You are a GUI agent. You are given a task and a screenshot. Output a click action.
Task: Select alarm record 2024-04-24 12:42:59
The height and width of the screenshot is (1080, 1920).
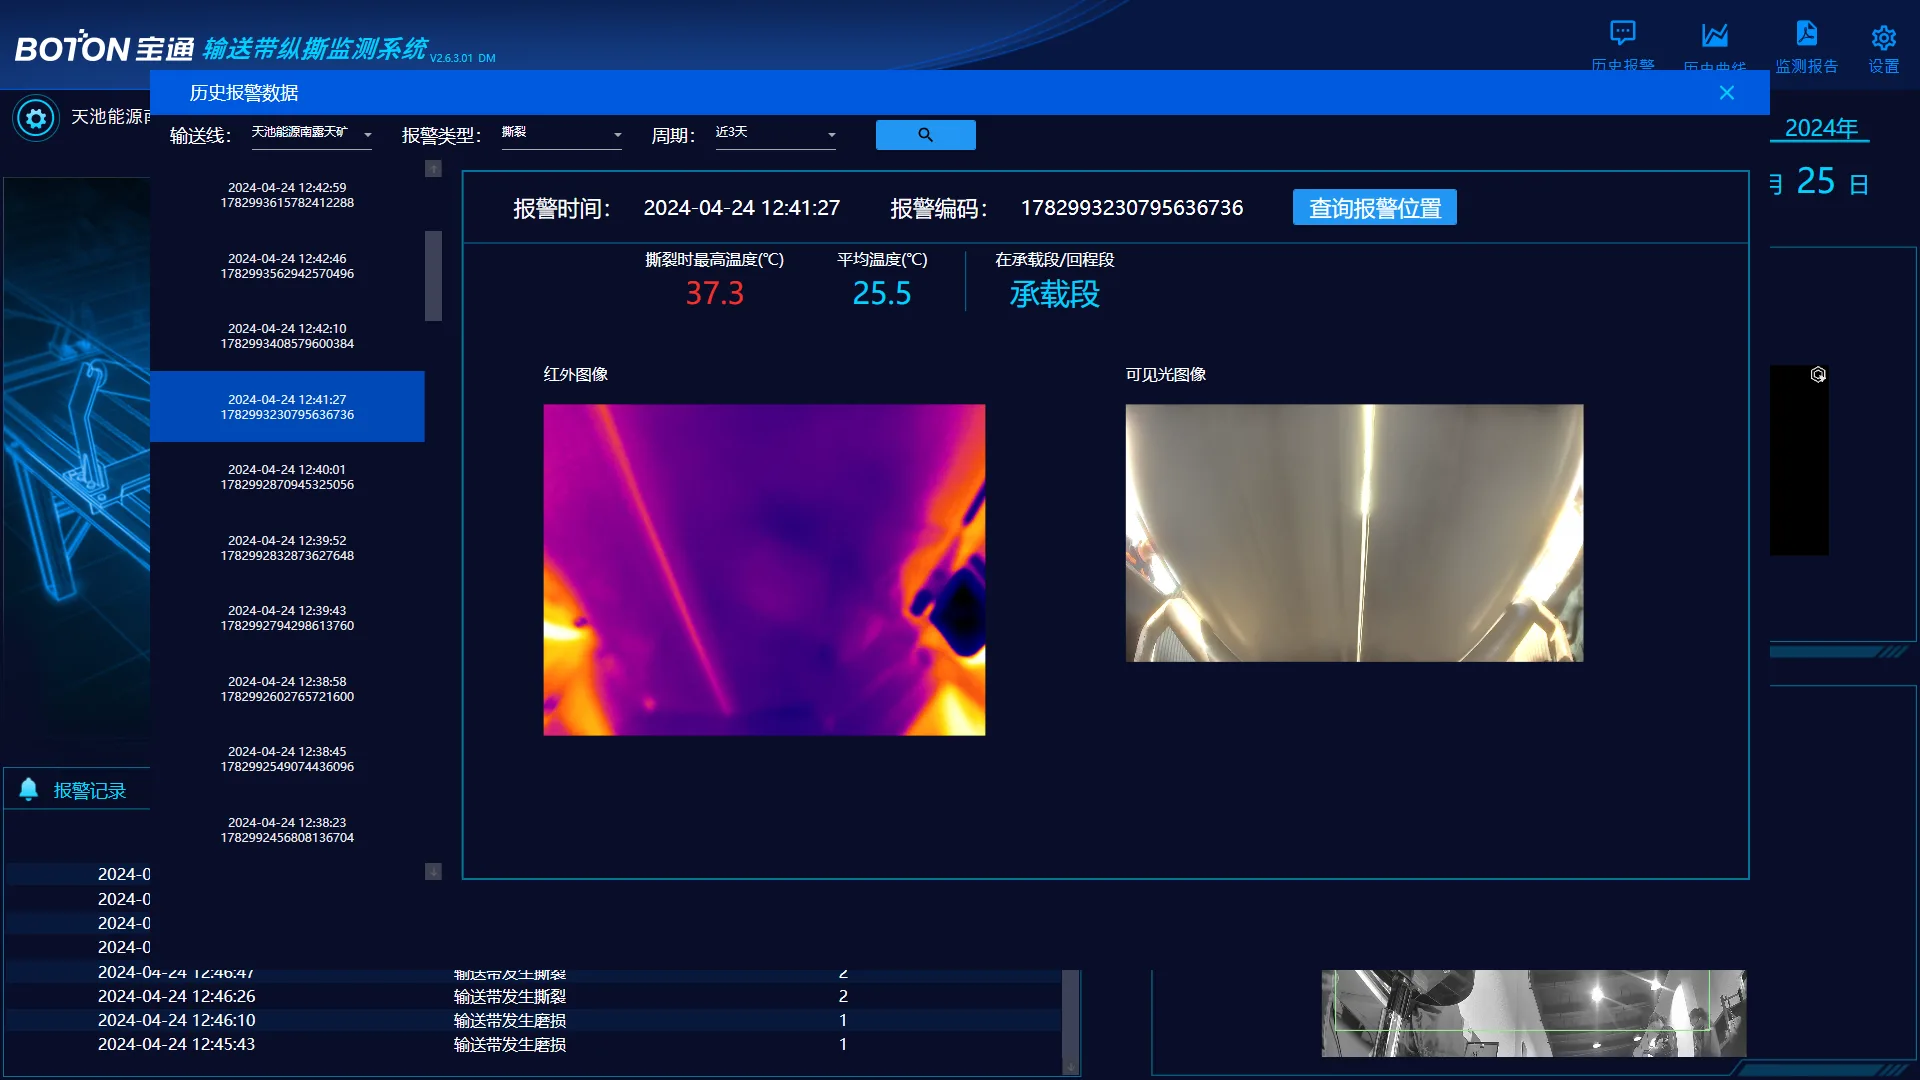287,195
